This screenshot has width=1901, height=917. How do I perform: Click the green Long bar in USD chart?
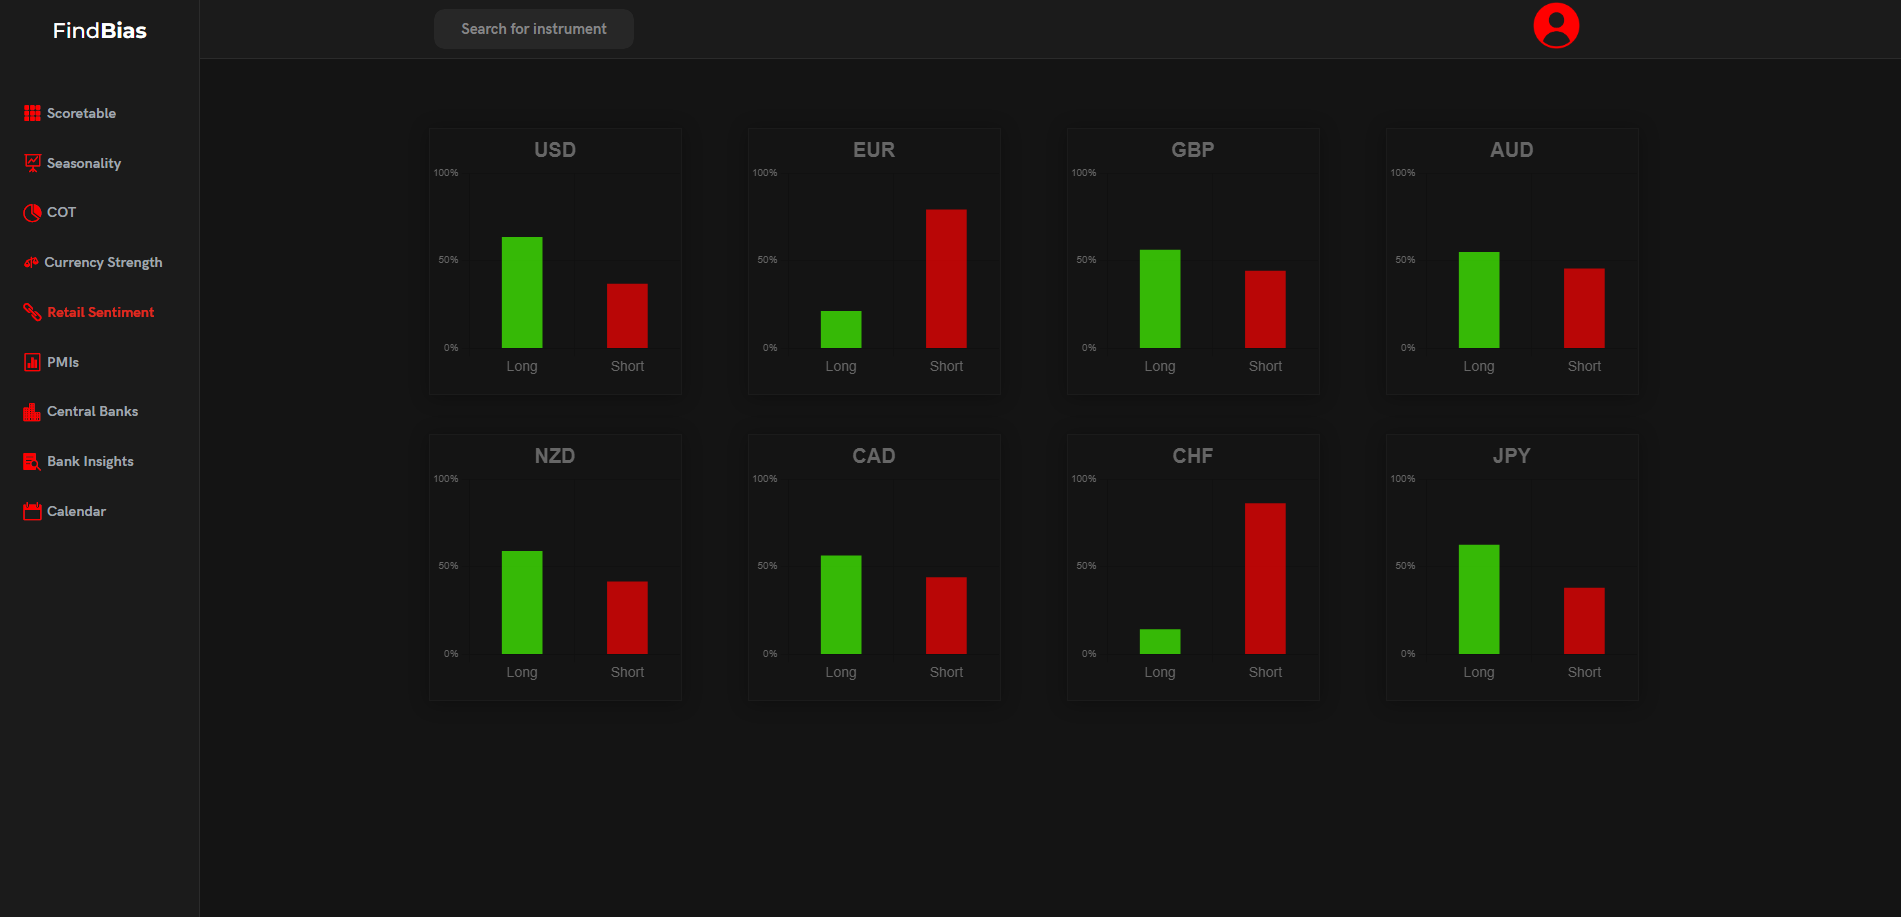522,292
